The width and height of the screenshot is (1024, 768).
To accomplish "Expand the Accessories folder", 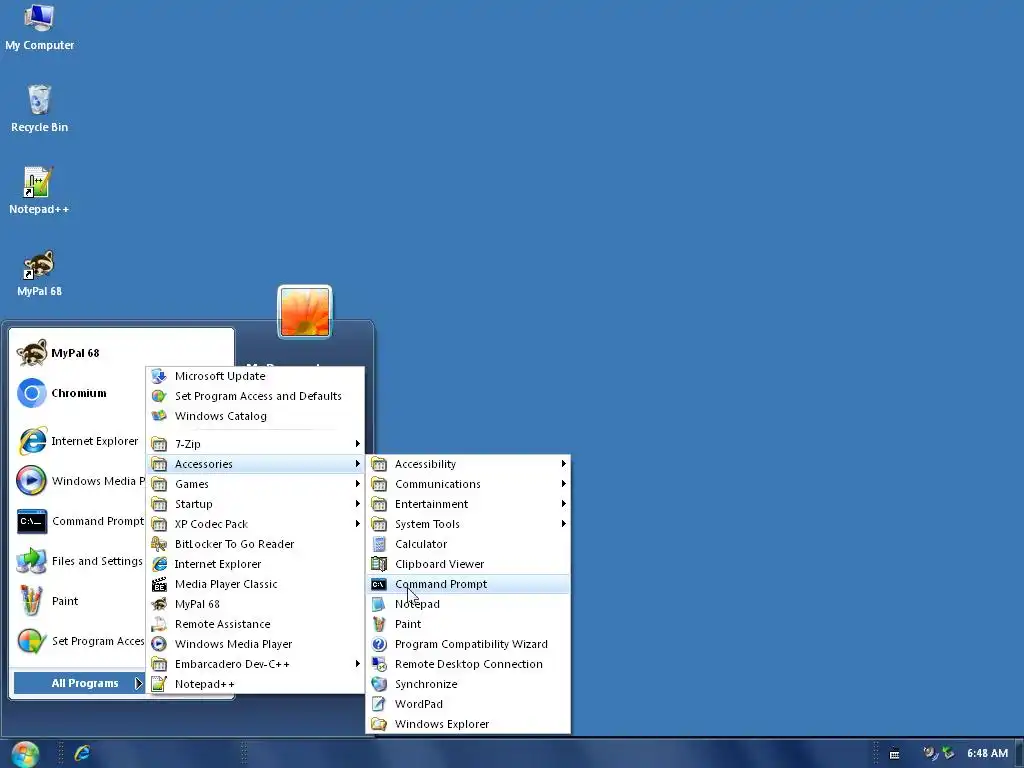I will point(255,464).
